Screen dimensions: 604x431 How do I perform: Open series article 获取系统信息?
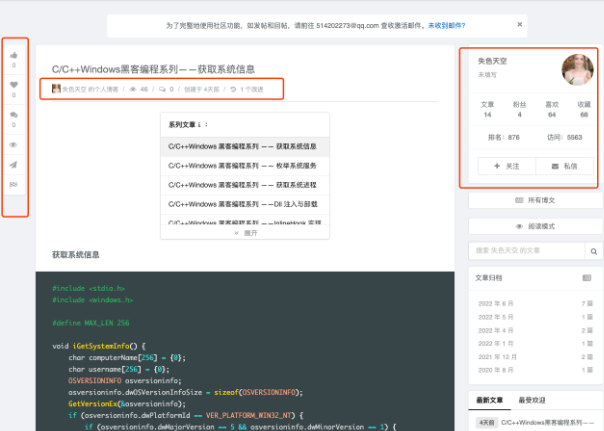click(x=245, y=146)
